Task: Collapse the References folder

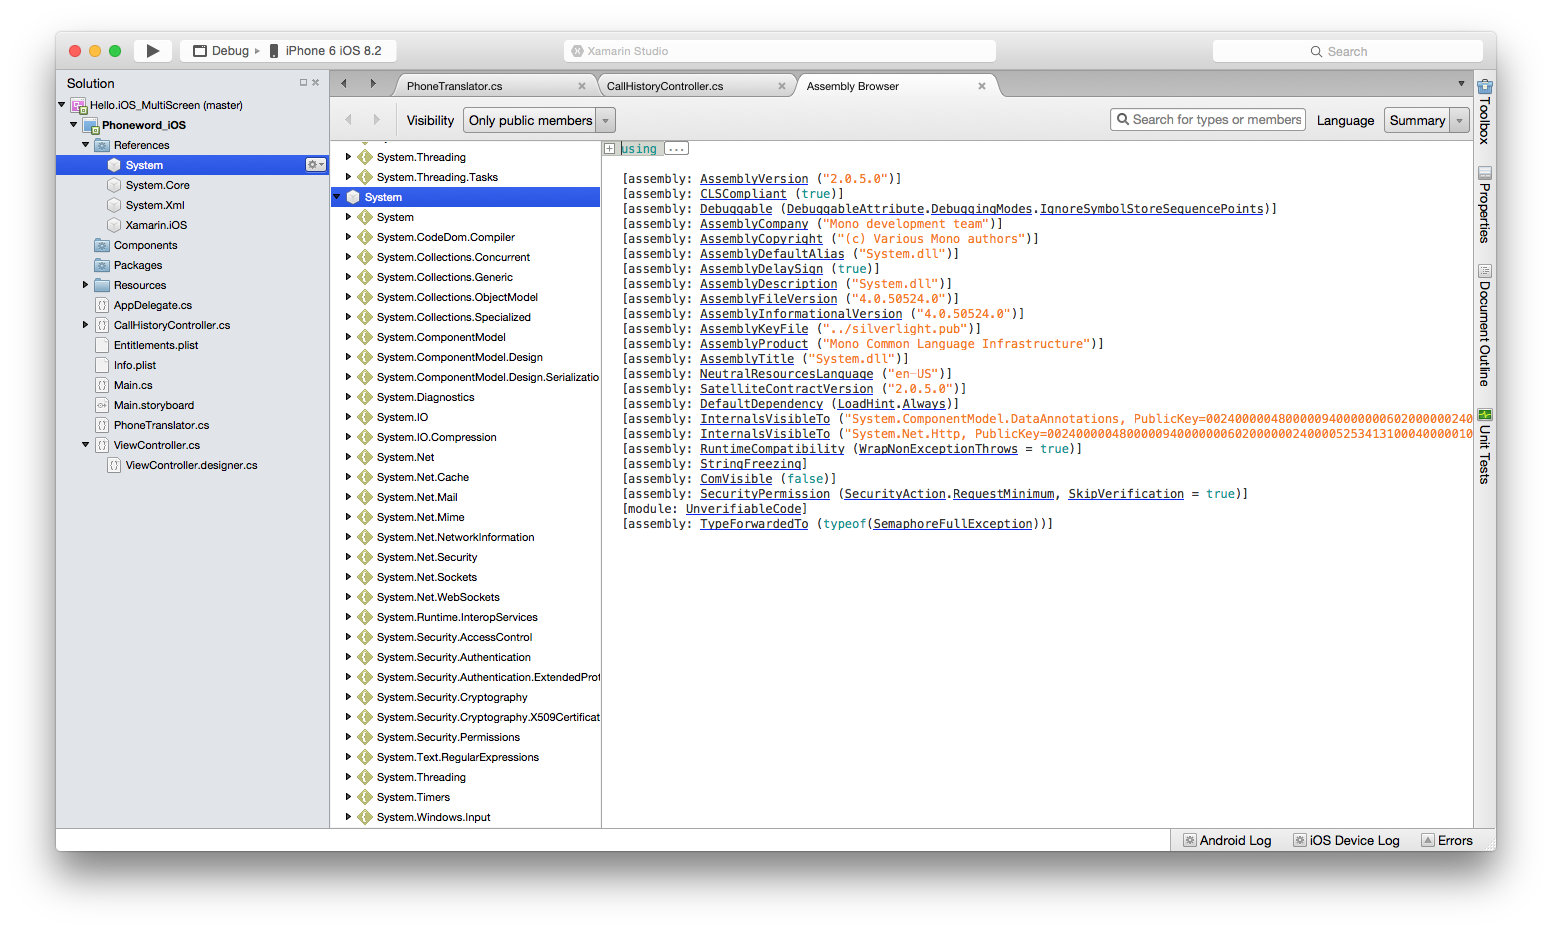Action: (x=86, y=145)
